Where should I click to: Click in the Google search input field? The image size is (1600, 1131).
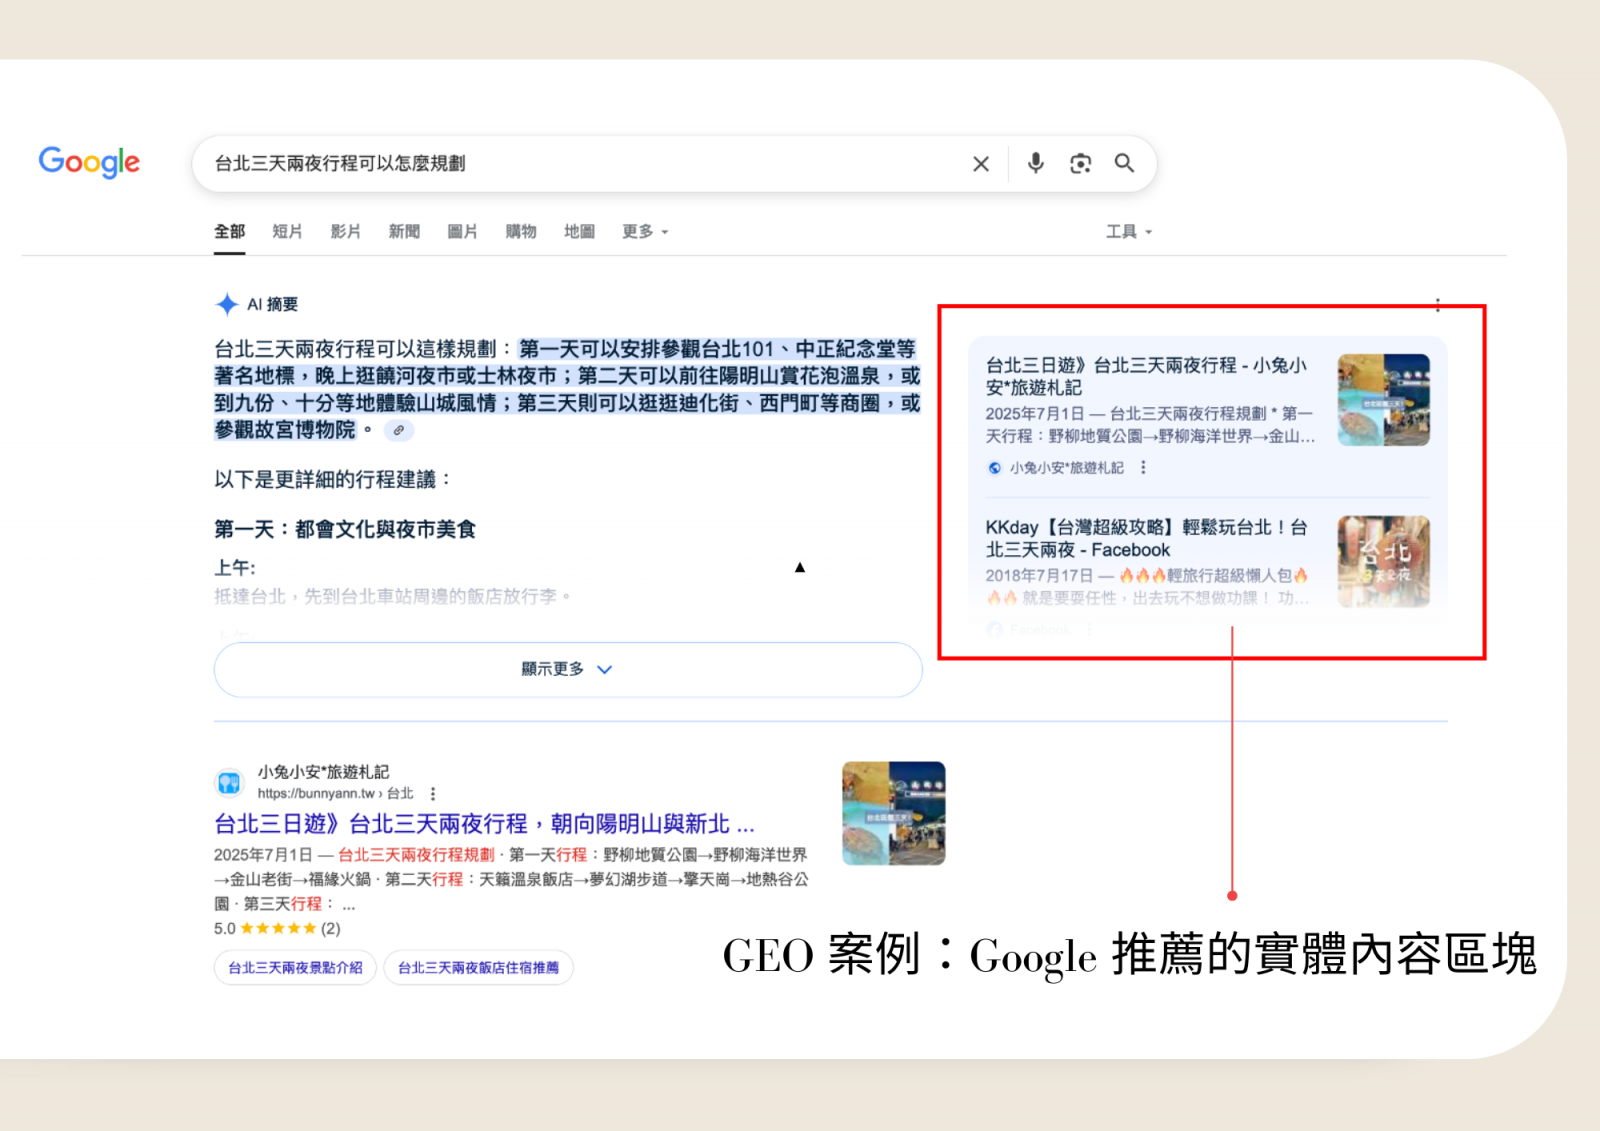tap(580, 164)
